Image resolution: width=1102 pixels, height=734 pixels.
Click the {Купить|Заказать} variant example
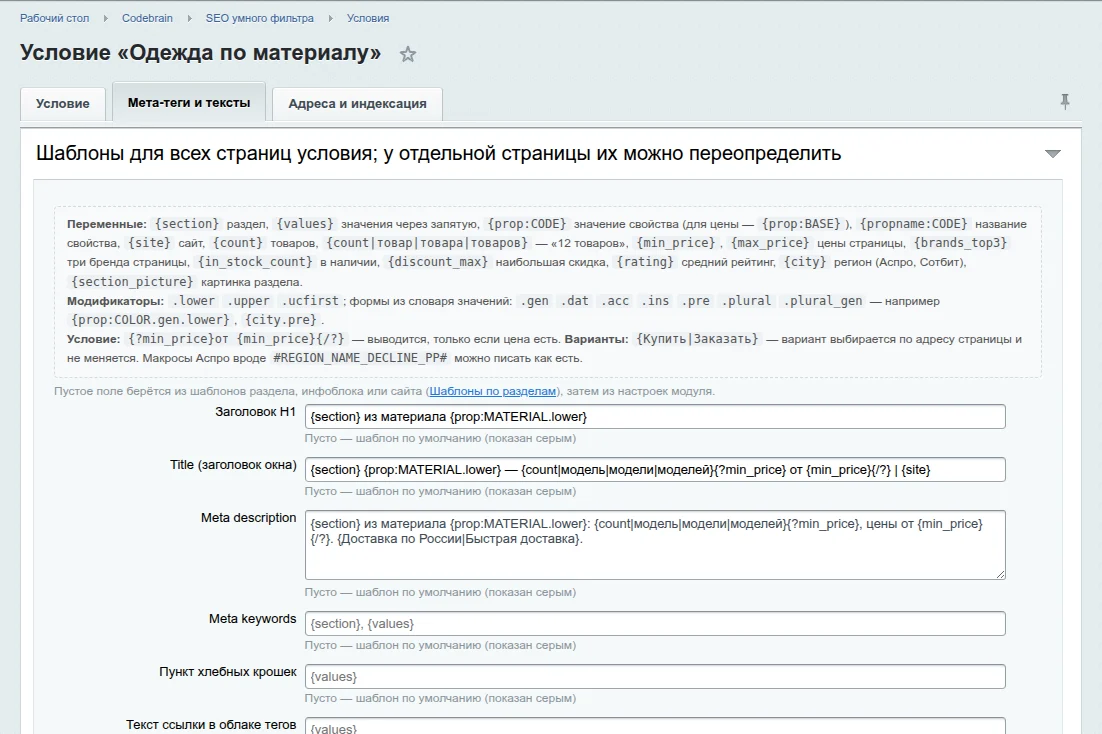point(697,339)
